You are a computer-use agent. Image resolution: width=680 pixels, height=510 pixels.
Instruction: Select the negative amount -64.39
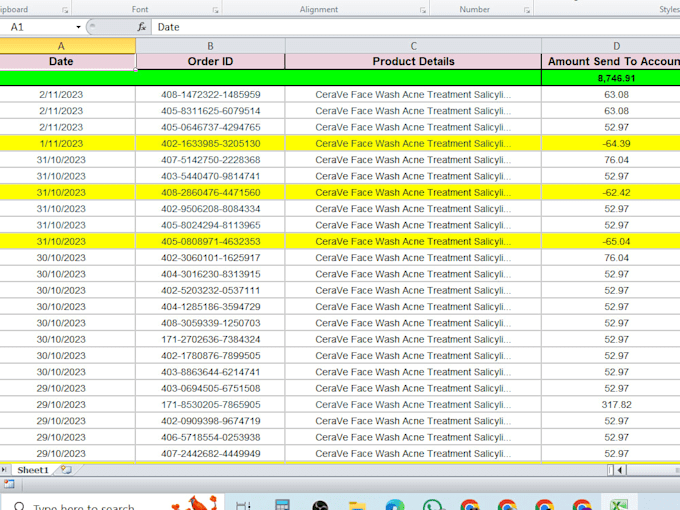pyautogui.click(x=611, y=144)
